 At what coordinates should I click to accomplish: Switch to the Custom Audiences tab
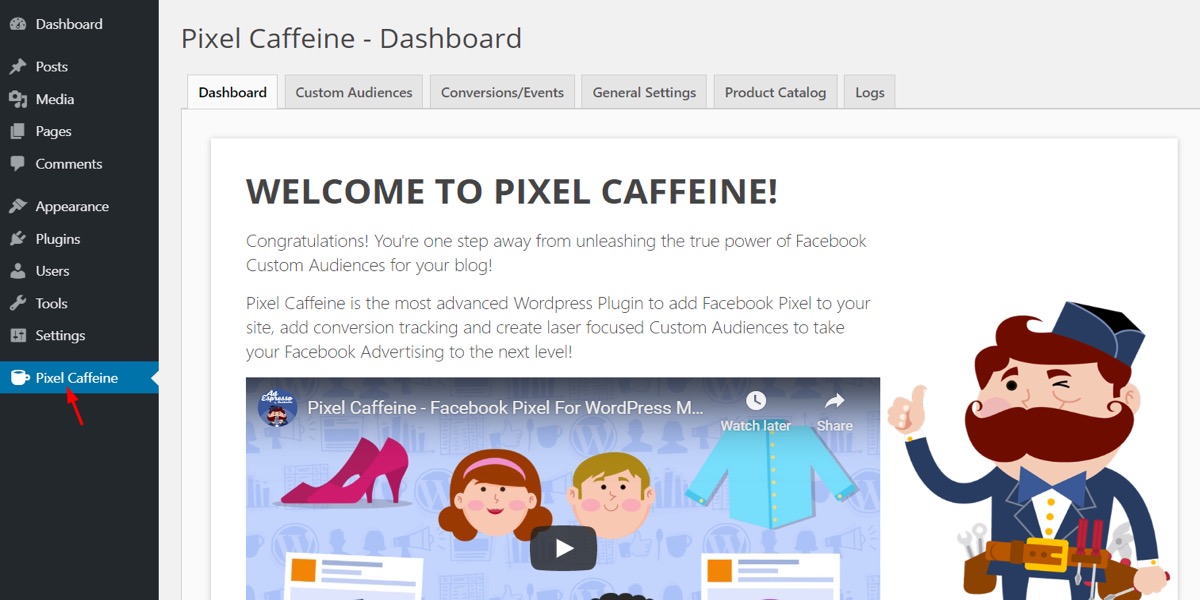coord(354,92)
